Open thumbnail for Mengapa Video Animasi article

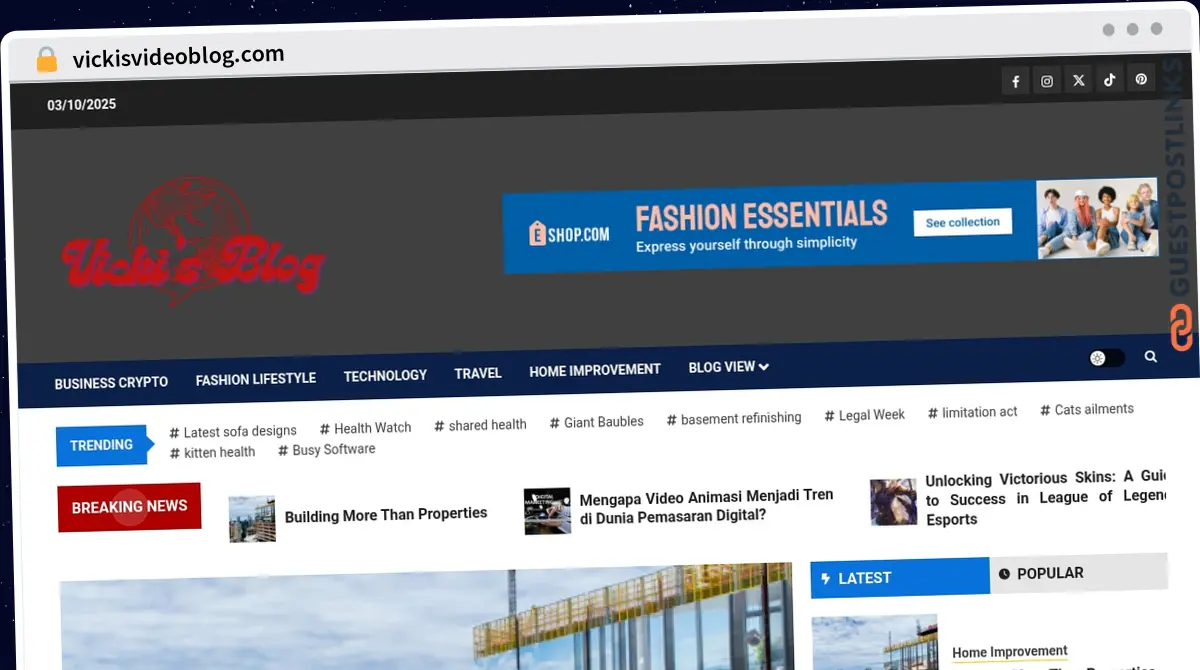(x=547, y=512)
